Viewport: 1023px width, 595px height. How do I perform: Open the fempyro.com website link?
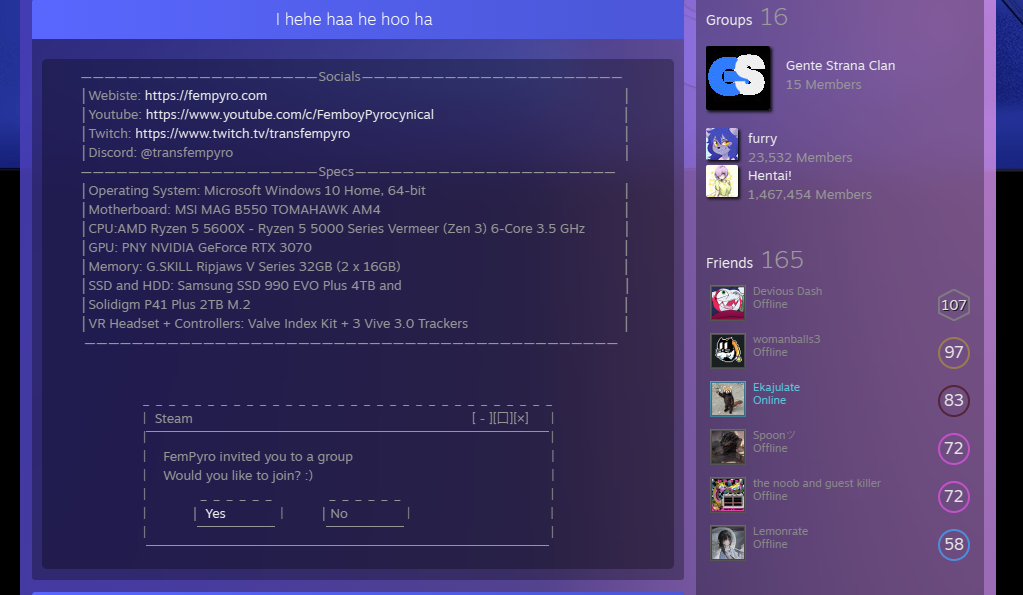click(x=206, y=95)
